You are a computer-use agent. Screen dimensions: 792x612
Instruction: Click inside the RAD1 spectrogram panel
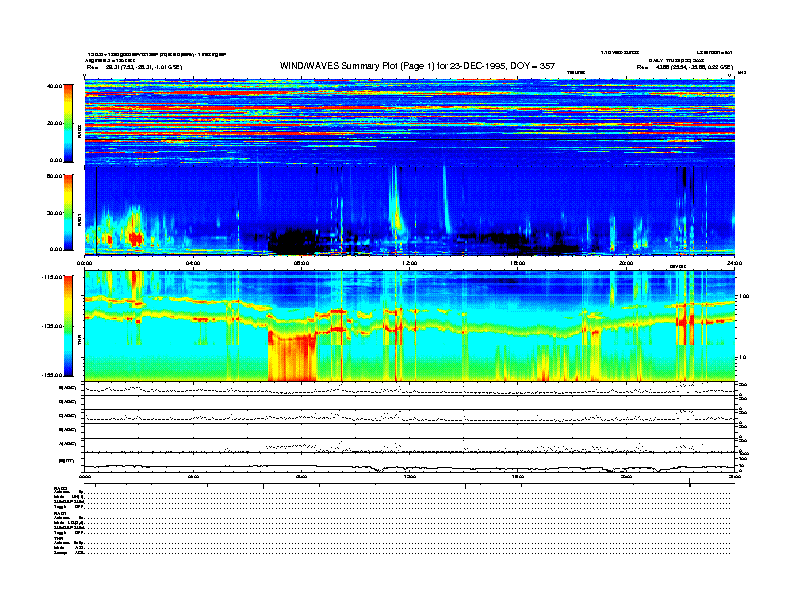pyautogui.click(x=410, y=211)
